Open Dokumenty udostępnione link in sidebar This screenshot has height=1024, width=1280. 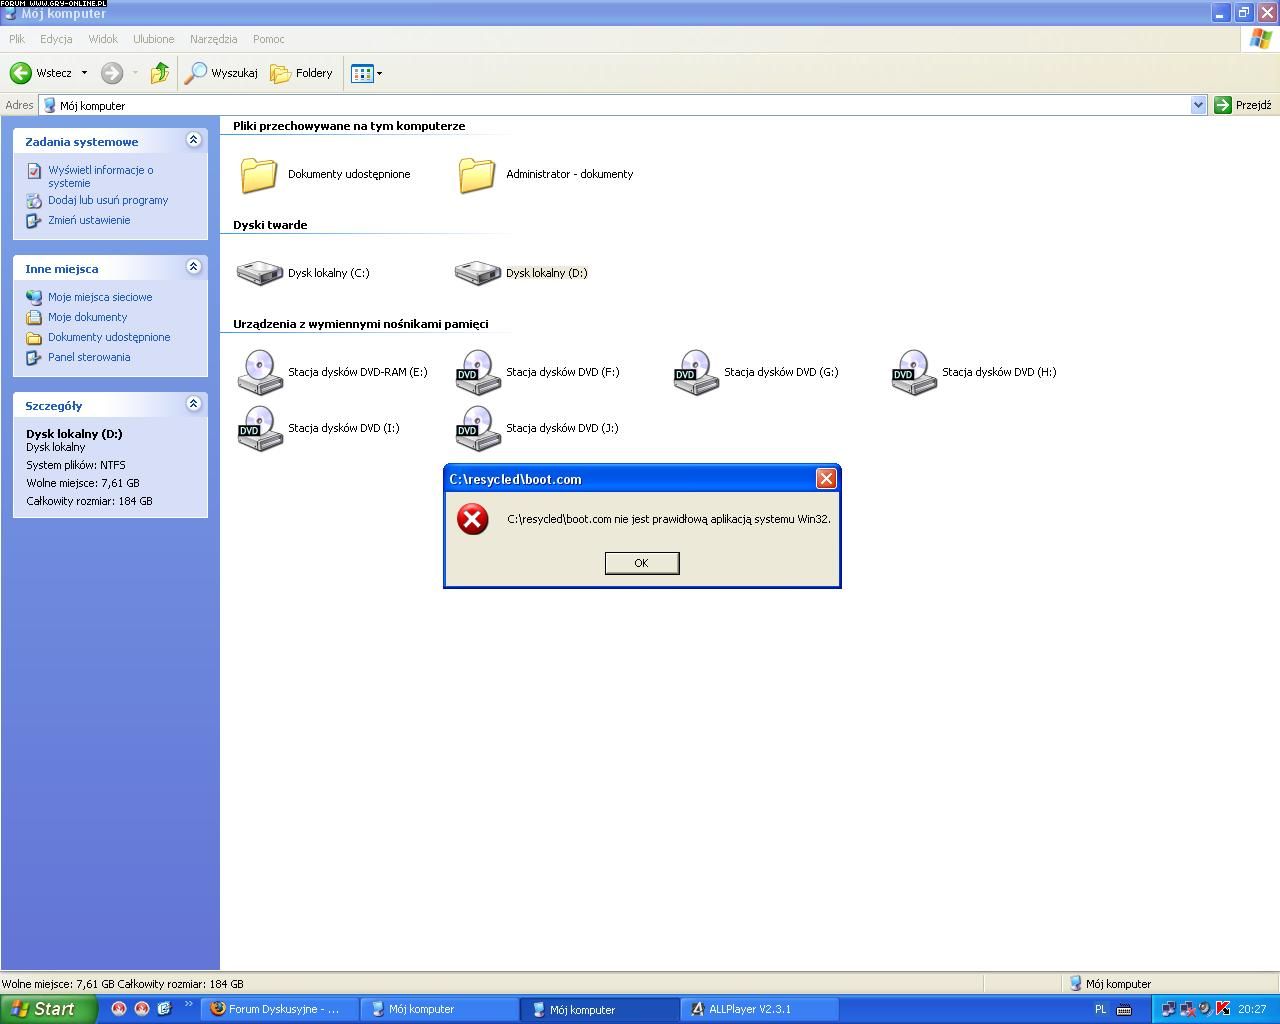109,337
